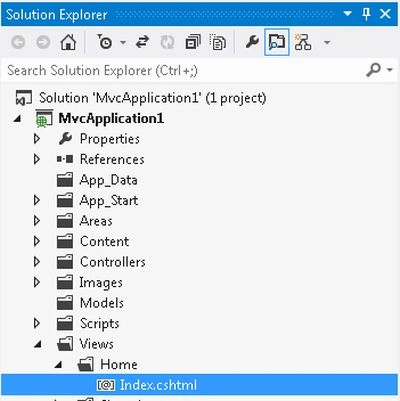Toggle the Preview Selected Items button
This screenshot has height=401, width=400.
pos(277,42)
